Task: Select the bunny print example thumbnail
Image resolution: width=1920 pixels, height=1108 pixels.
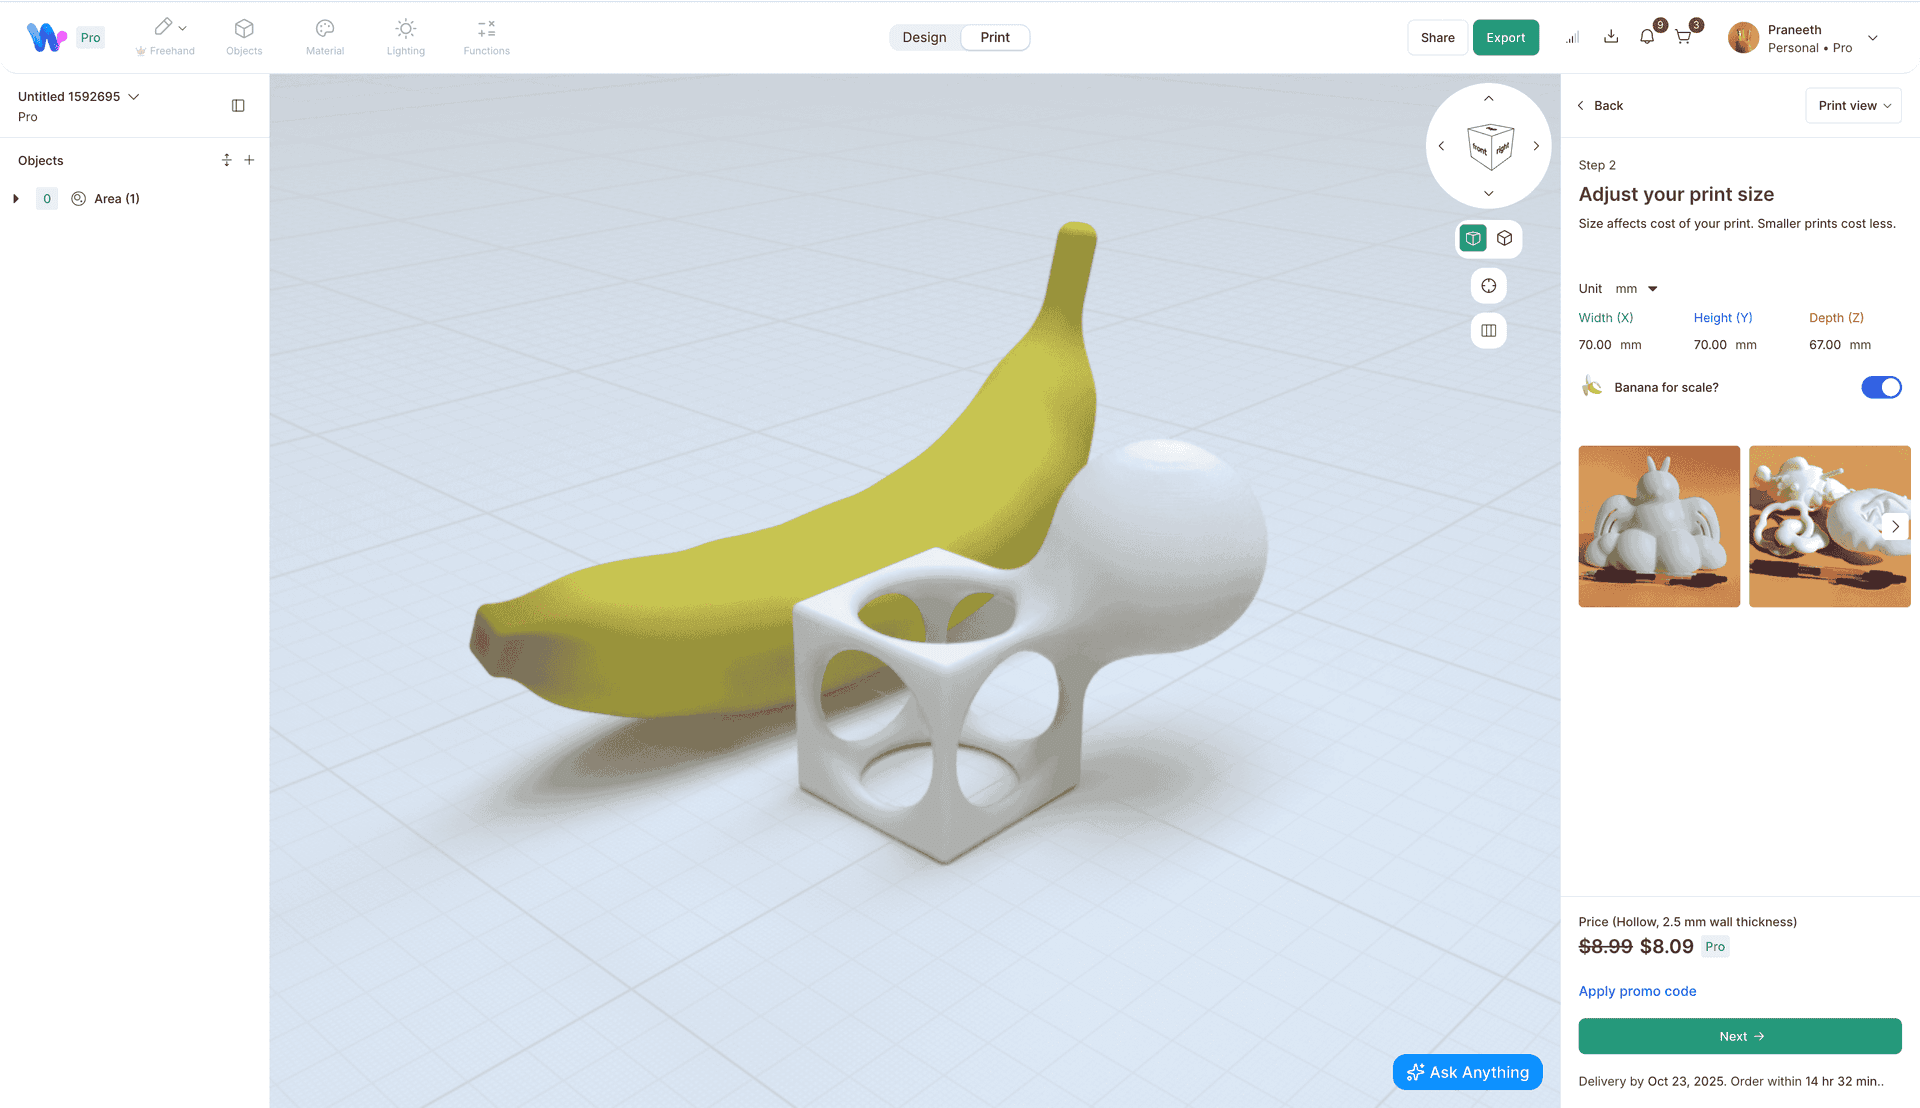Action: point(1658,526)
